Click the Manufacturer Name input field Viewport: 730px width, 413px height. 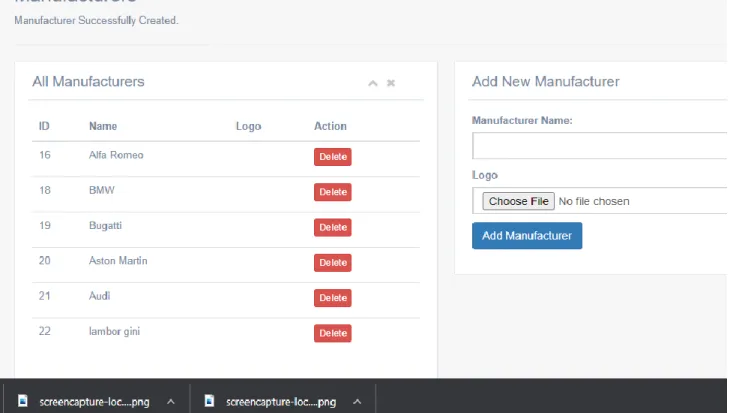(x=600, y=146)
